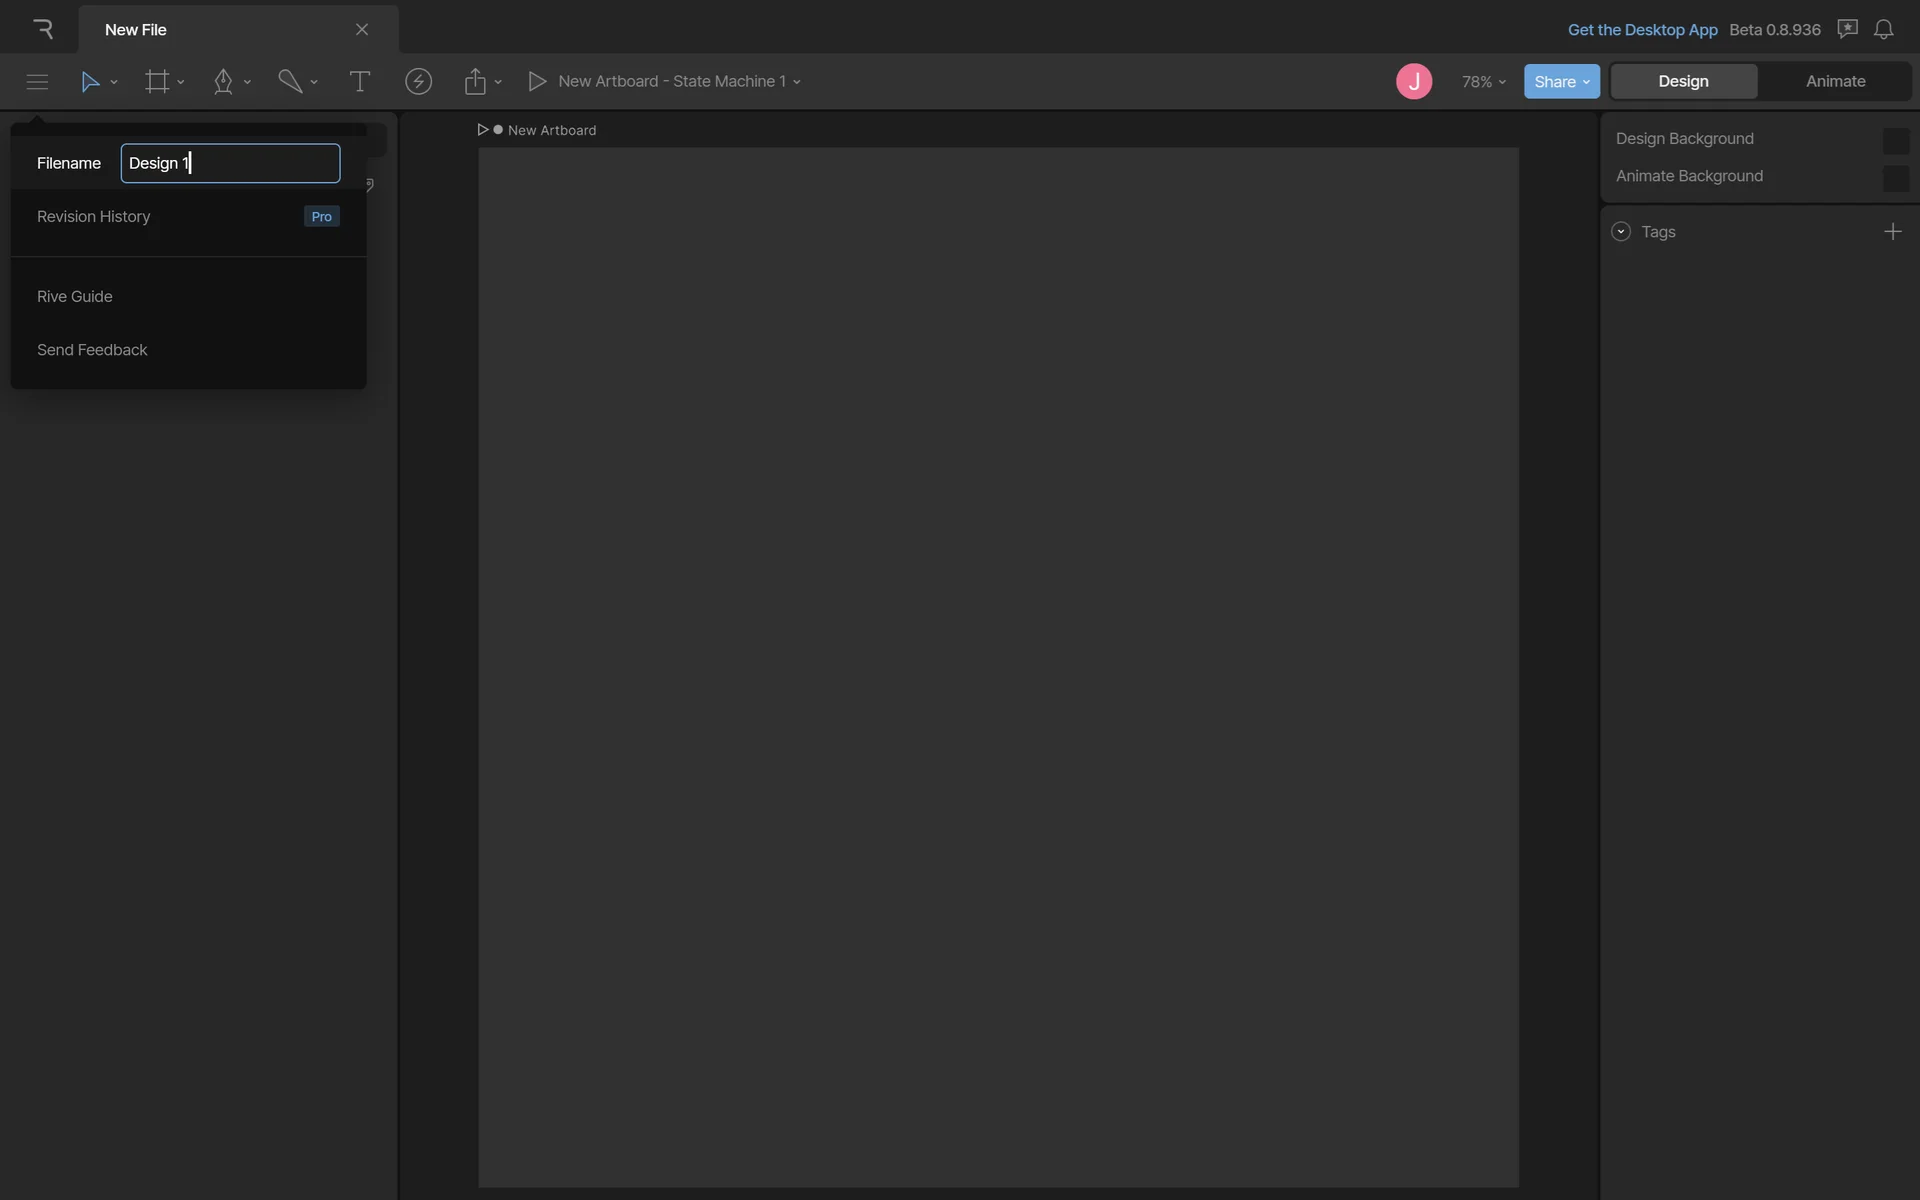
Task: Choose Send Feedback from menu
Action: (92, 350)
